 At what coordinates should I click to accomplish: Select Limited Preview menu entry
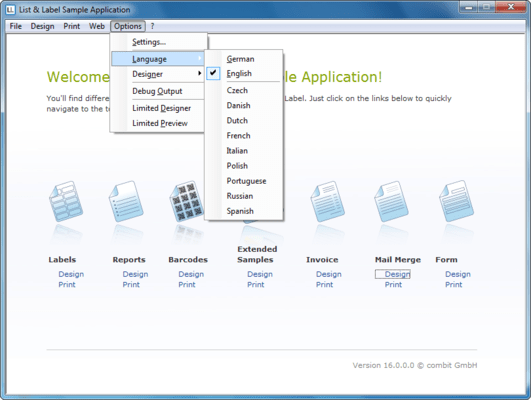(x=158, y=123)
